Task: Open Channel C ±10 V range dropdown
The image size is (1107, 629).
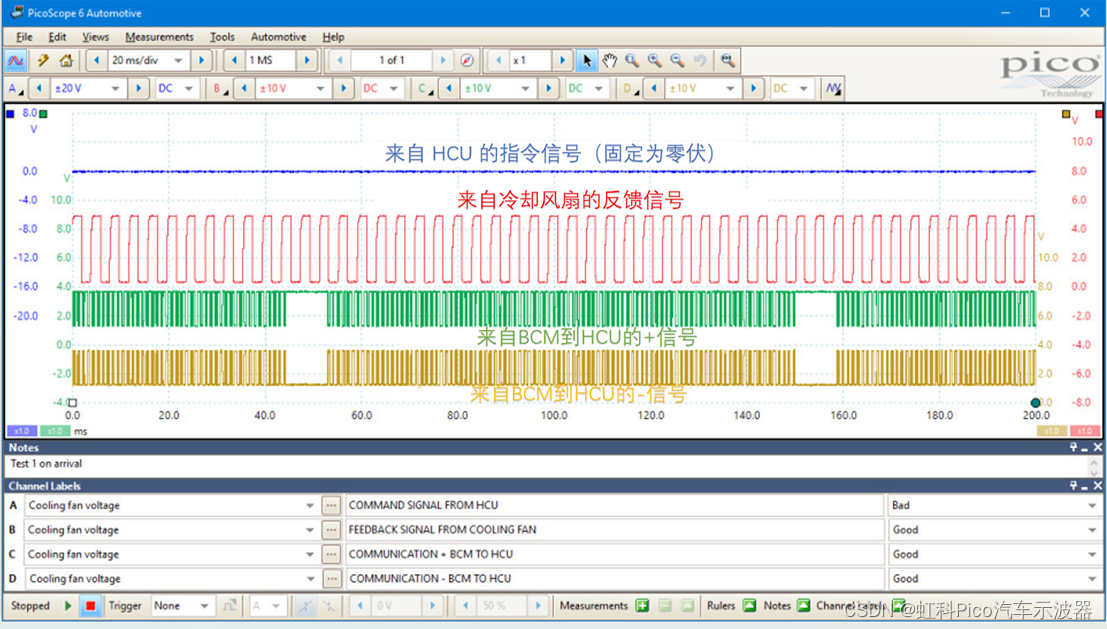Action: click(525, 88)
